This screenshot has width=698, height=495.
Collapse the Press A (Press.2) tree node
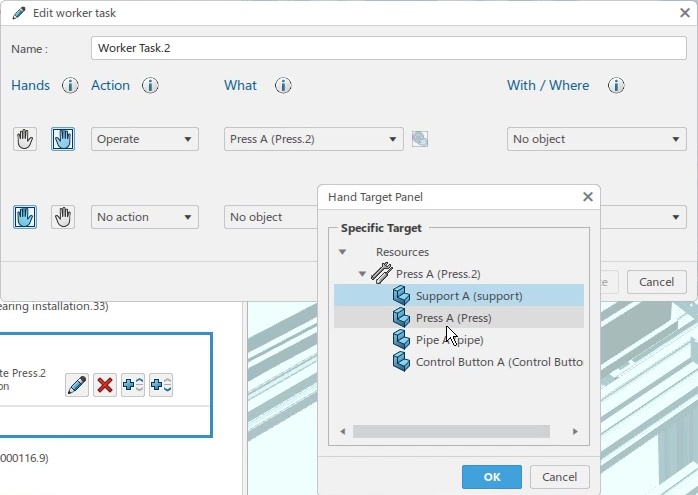[362, 274]
